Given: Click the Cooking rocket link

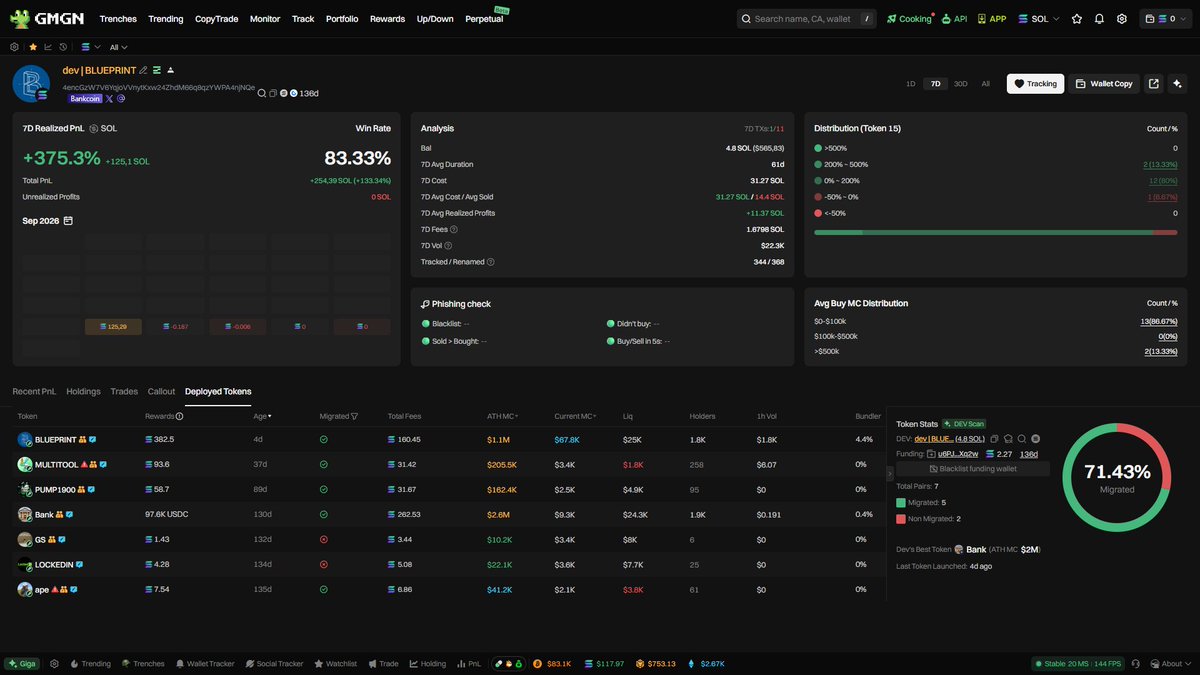Looking at the screenshot, I should [x=908, y=19].
